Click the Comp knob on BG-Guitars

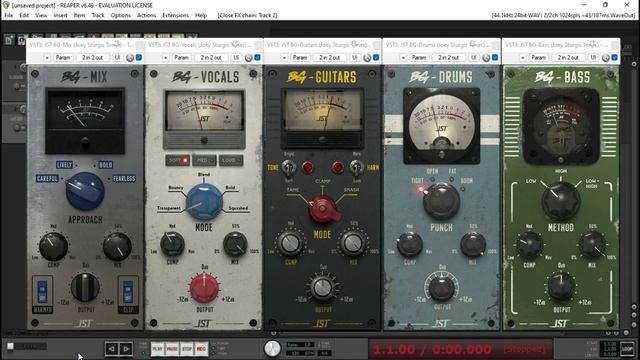pyautogui.click(x=290, y=243)
